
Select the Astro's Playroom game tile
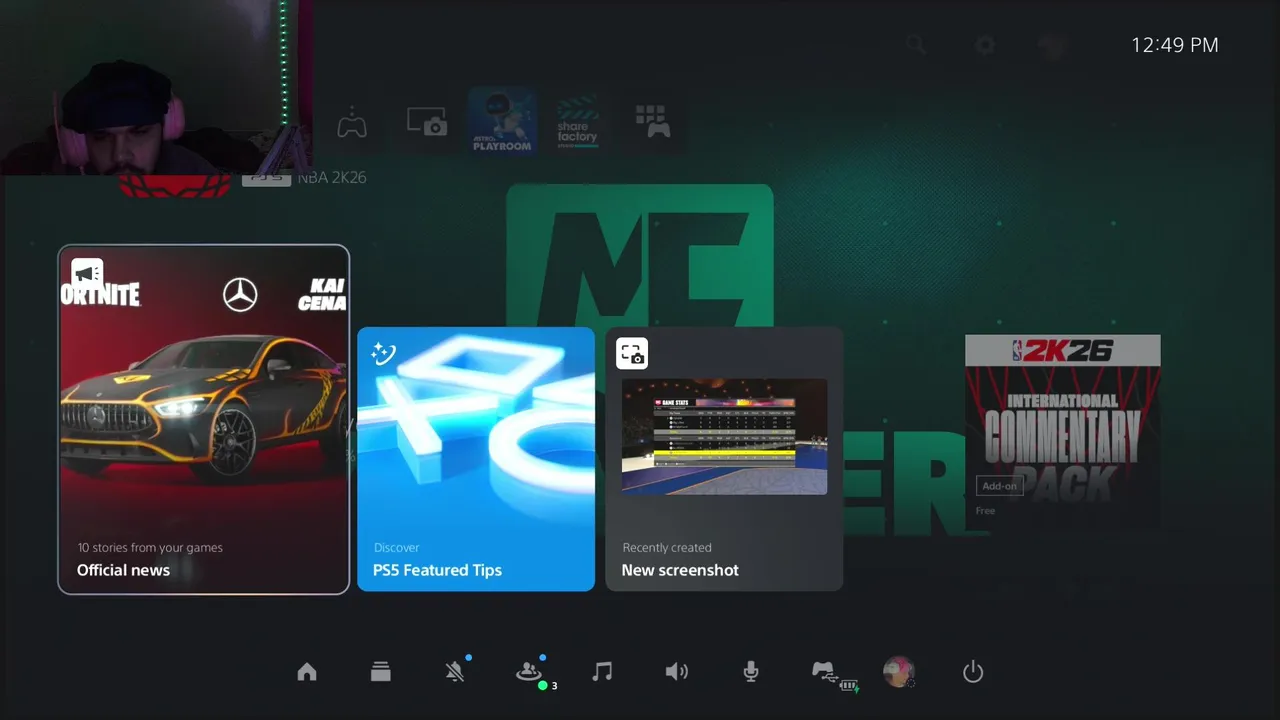point(503,123)
